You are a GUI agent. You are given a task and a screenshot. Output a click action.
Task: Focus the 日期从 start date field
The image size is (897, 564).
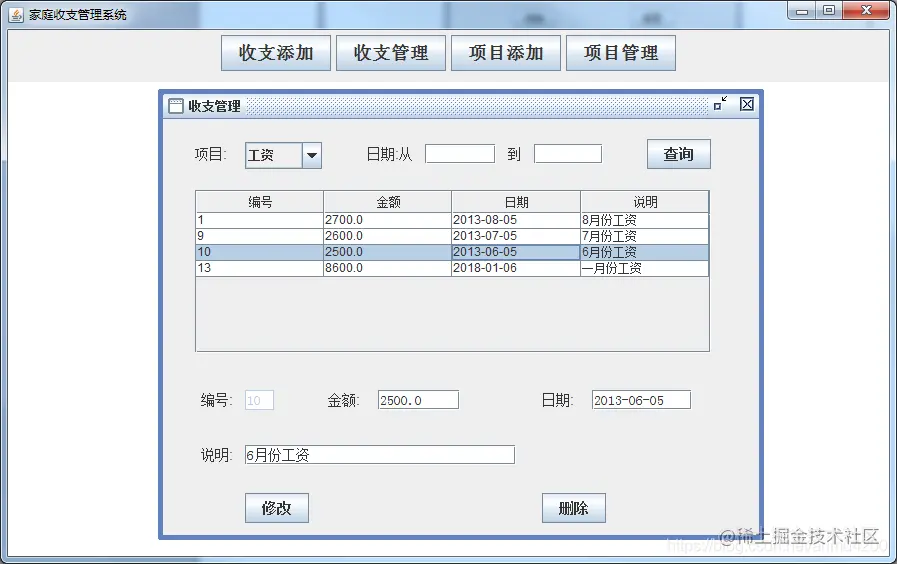460,154
